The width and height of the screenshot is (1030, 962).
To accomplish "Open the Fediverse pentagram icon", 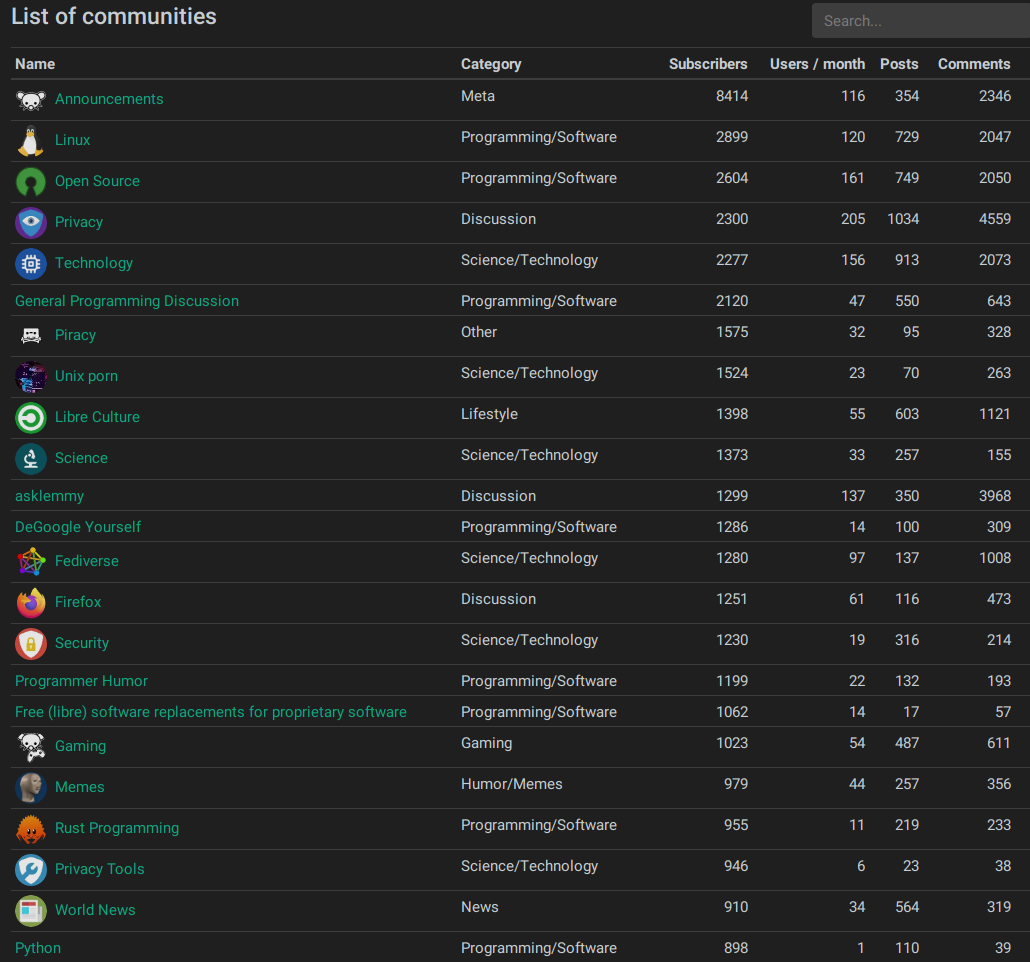I will (31, 562).
